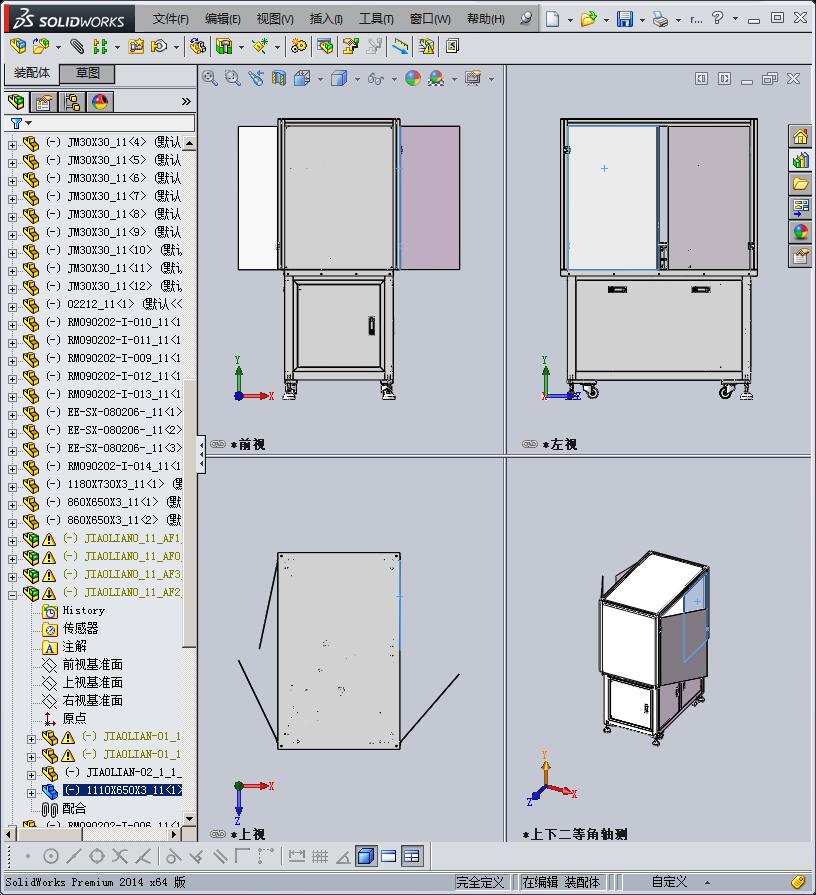Open the 文件(F) menu
816x895 pixels.
171,19
